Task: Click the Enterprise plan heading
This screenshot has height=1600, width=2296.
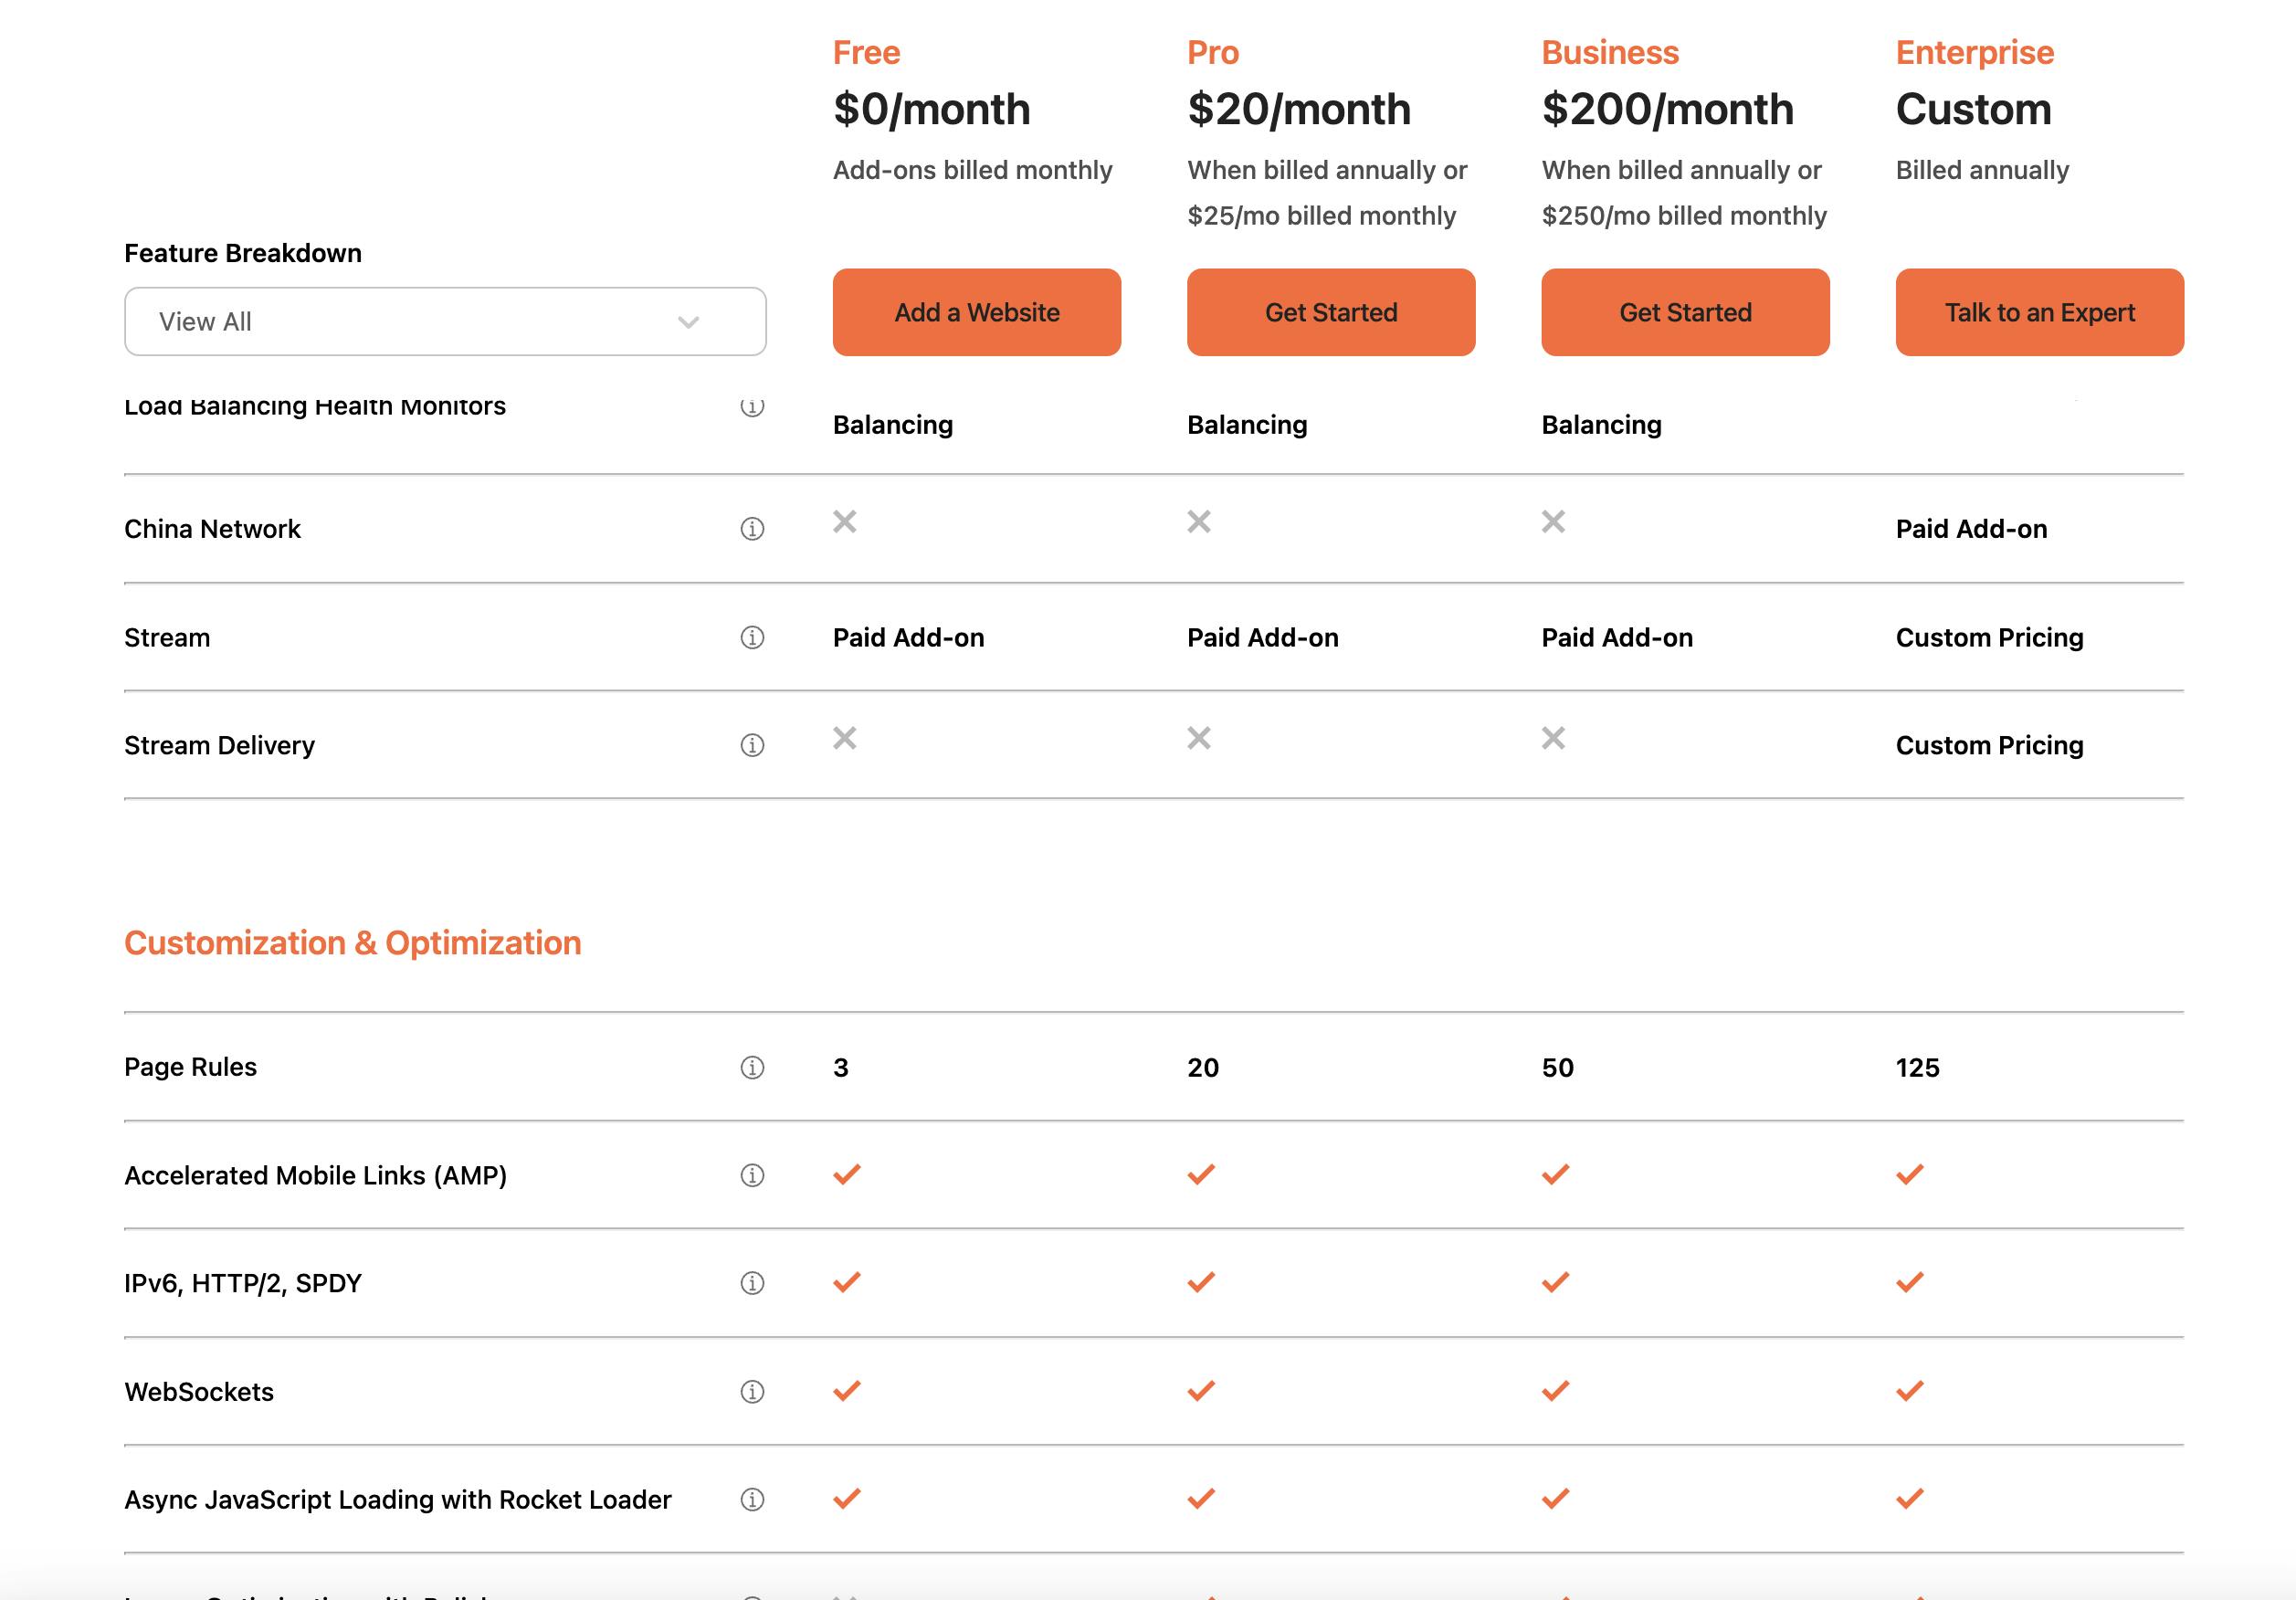Action: coord(1974,52)
